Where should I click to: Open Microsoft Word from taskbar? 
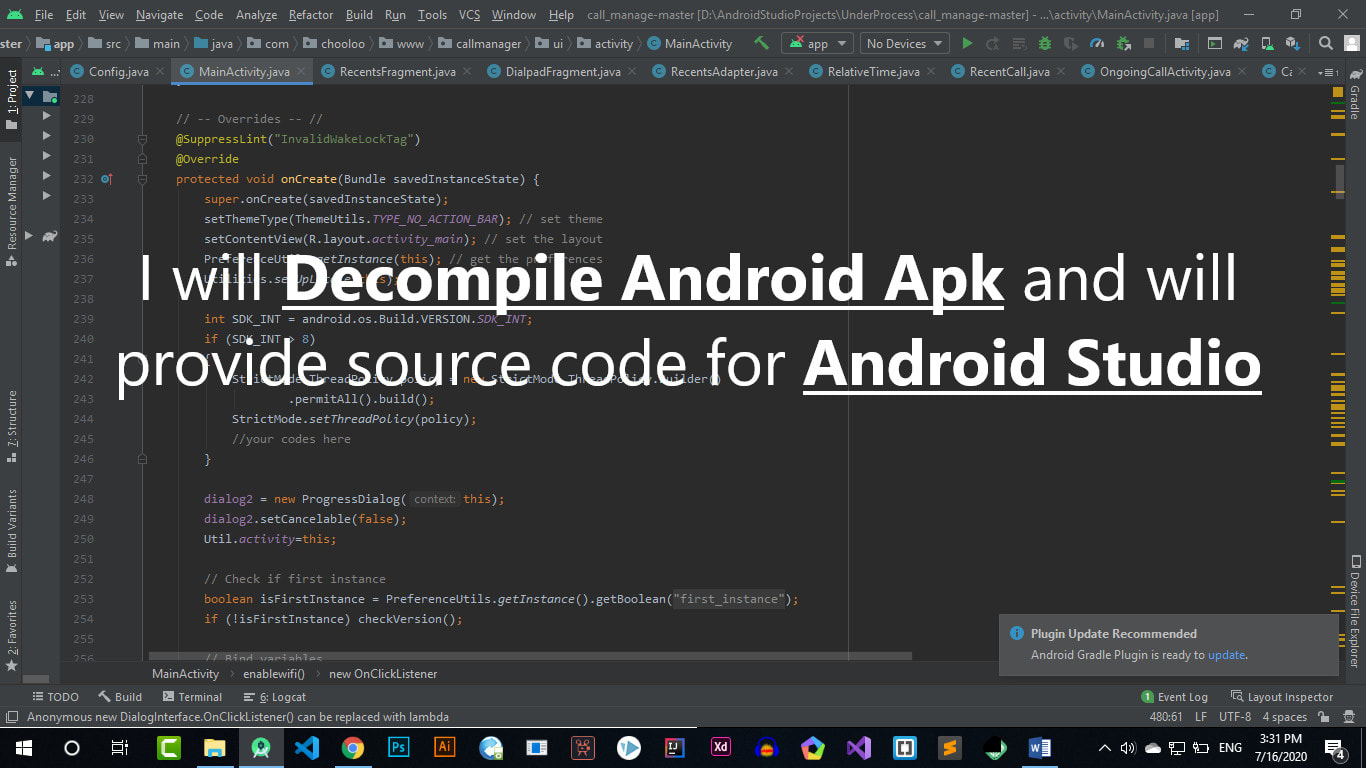1040,748
